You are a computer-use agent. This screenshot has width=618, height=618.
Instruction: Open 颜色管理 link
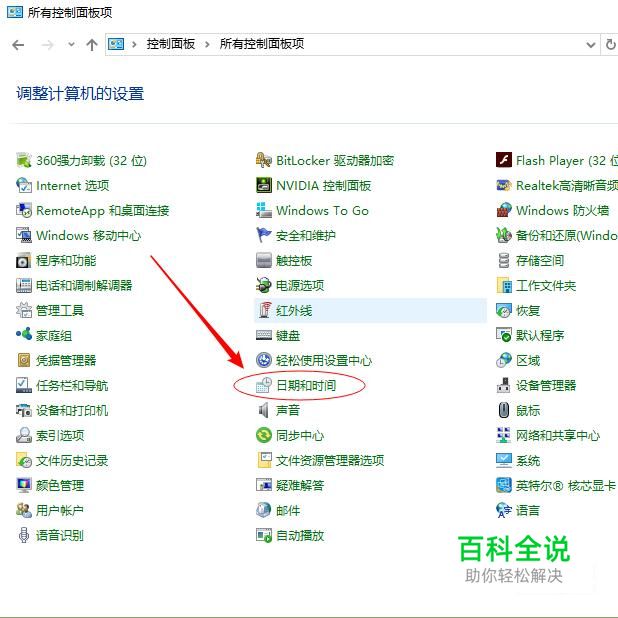click(60, 485)
